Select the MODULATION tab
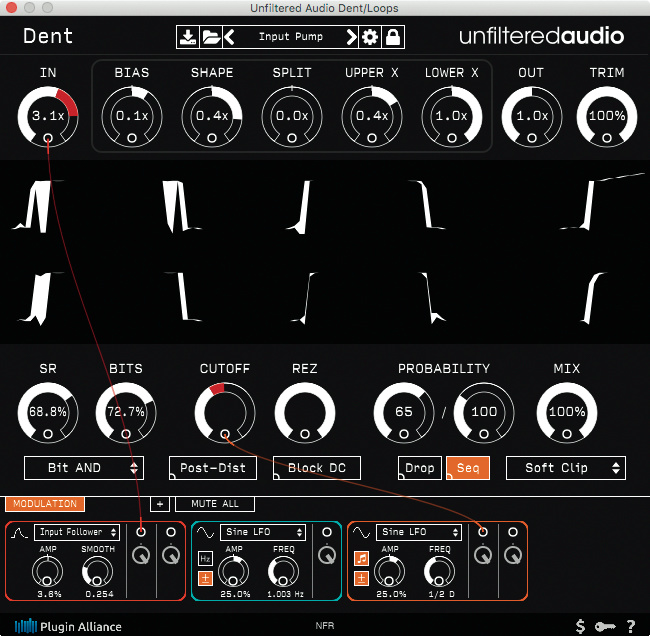 (x=44, y=504)
